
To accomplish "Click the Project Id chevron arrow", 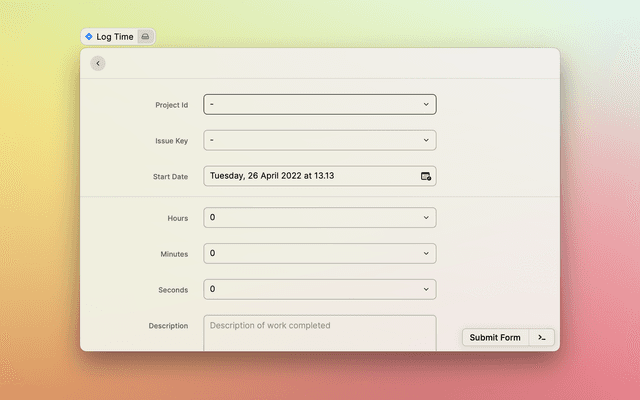I will (x=426, y=104).
